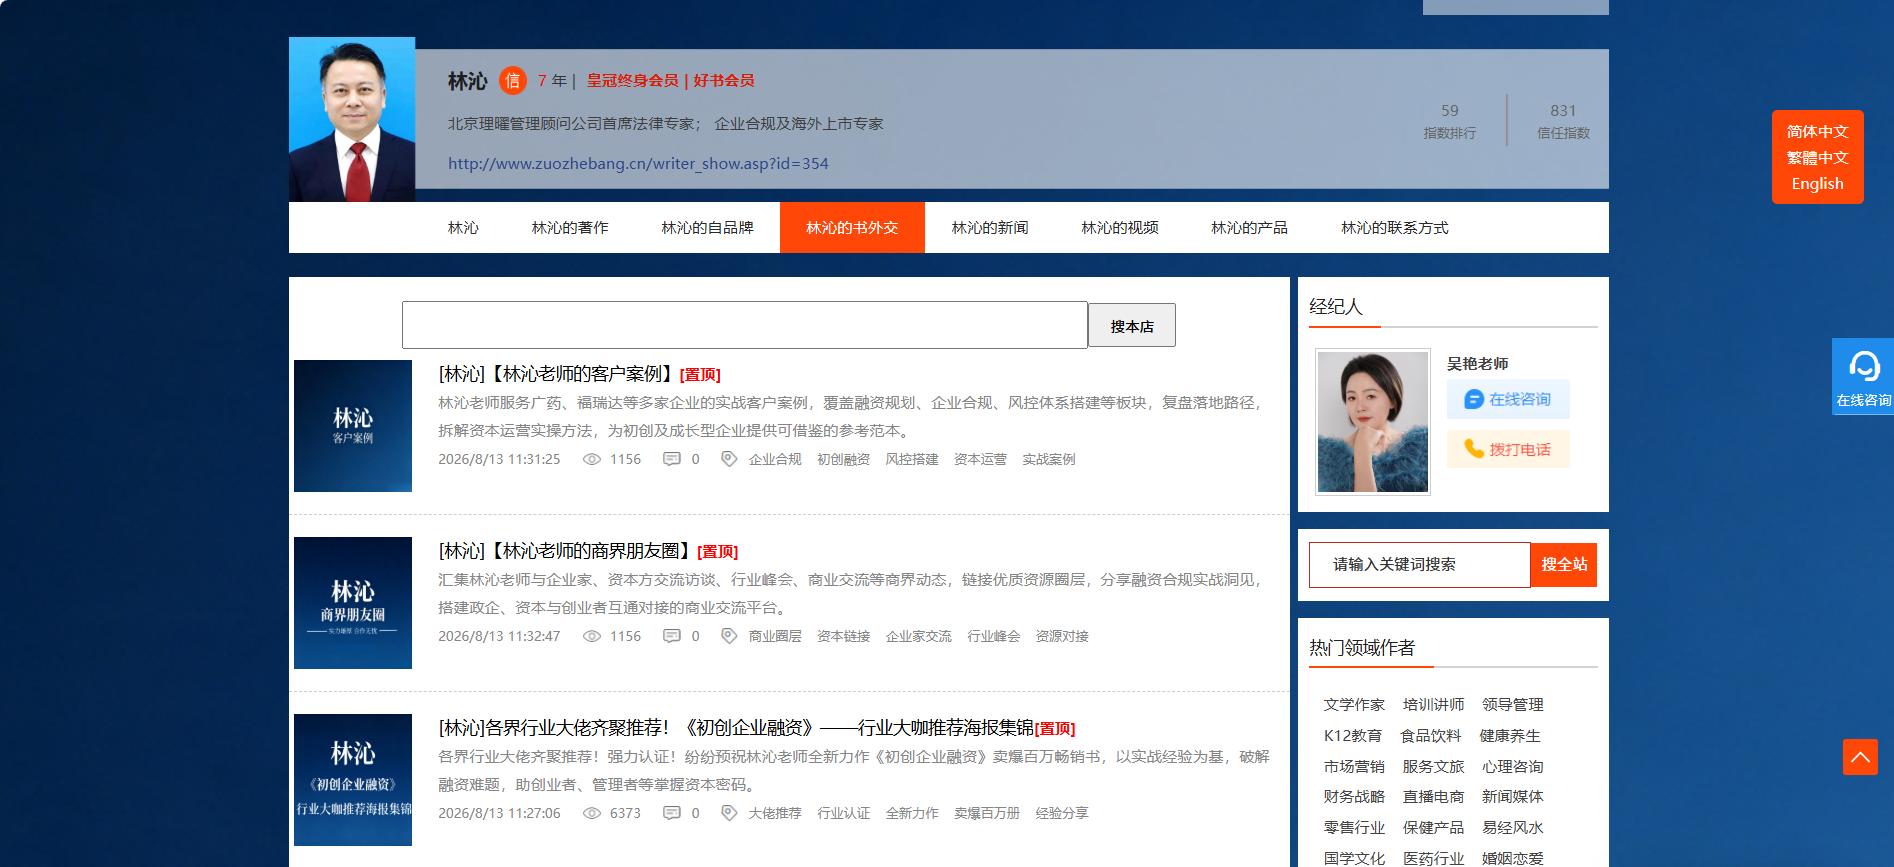Click the 资本运营 tag

tap(980, 459)
